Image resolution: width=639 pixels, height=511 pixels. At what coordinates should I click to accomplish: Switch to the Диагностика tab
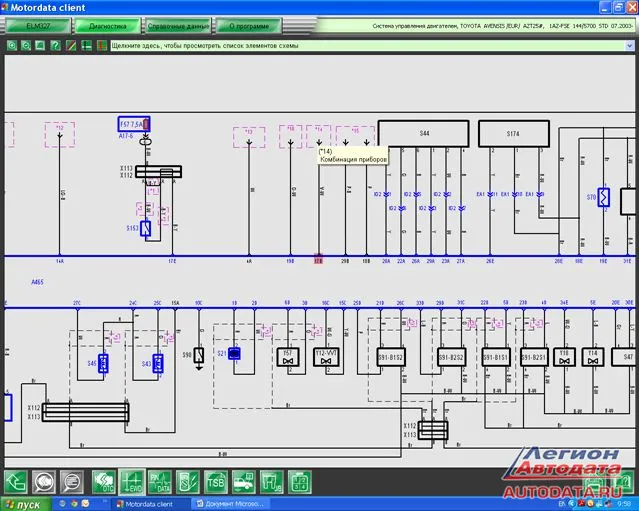click(x=108, y=26)
